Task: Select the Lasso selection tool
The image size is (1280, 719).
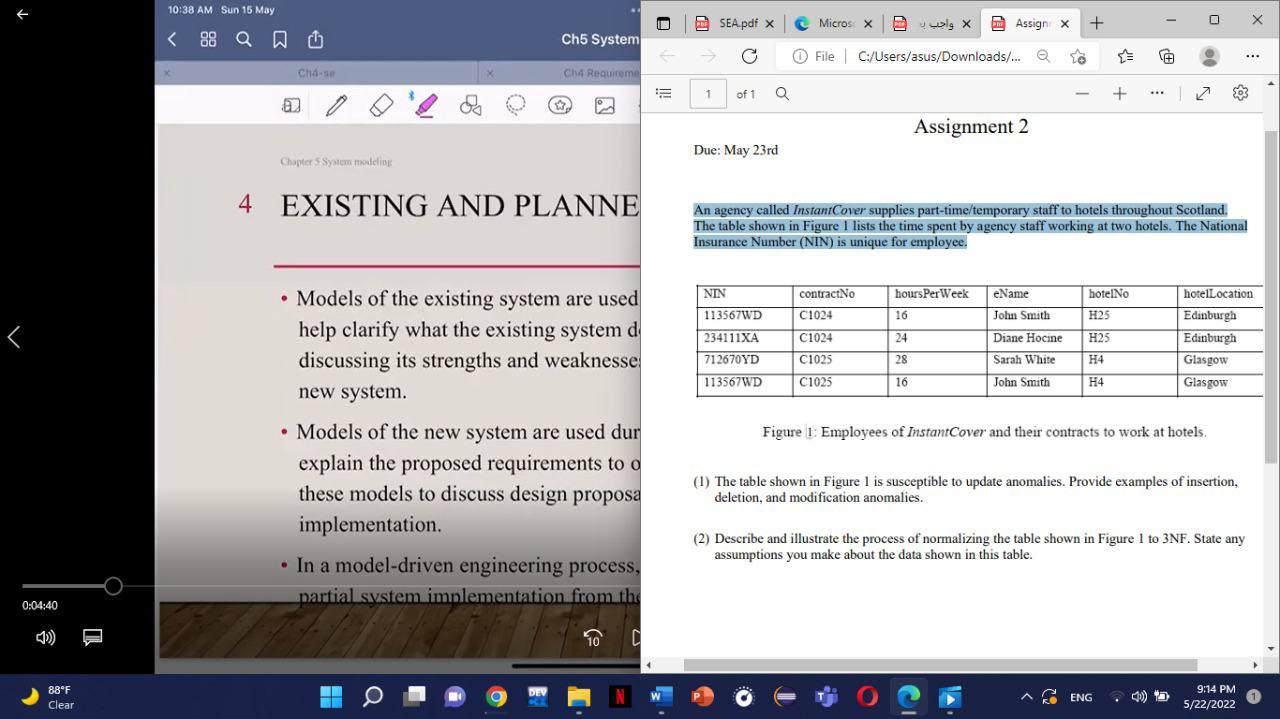Action: point(515,105)
